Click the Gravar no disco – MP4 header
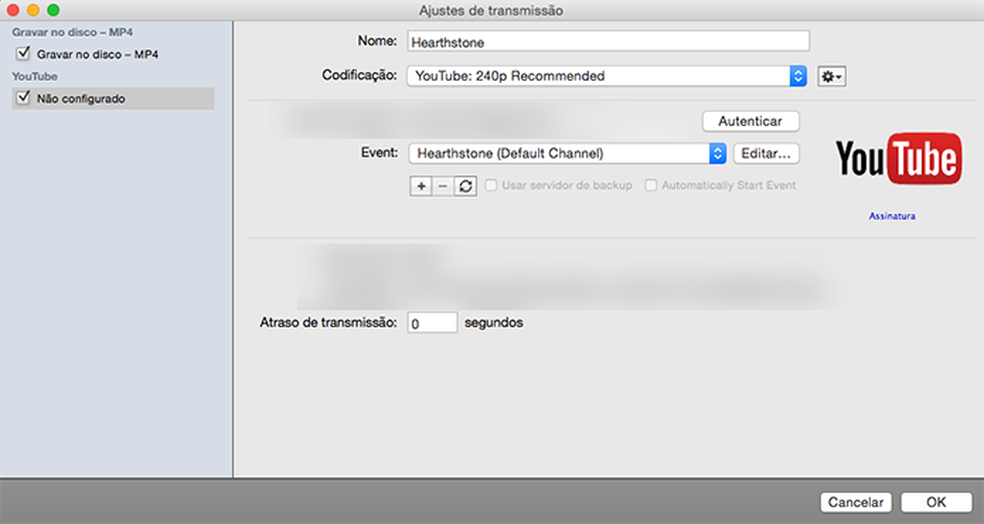Viewport: 984px width, 524px height. point(72,32)
